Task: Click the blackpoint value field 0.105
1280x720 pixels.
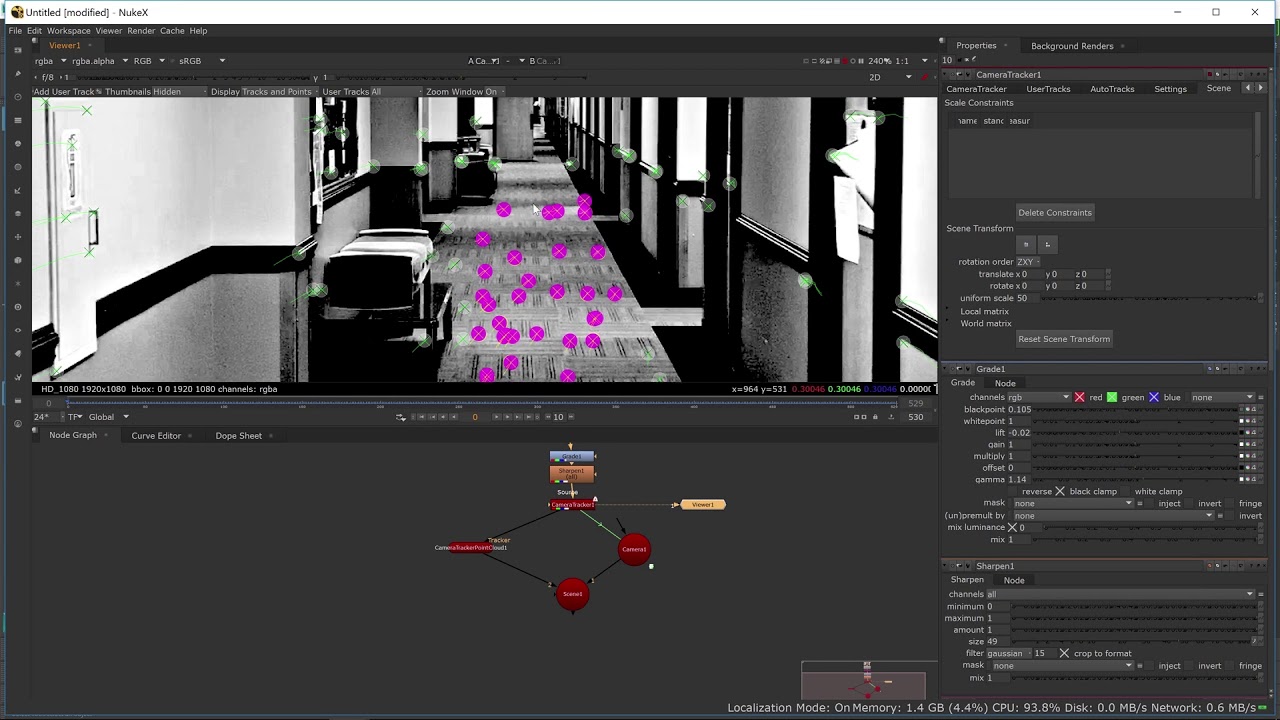Action: tap(1019, 409)
